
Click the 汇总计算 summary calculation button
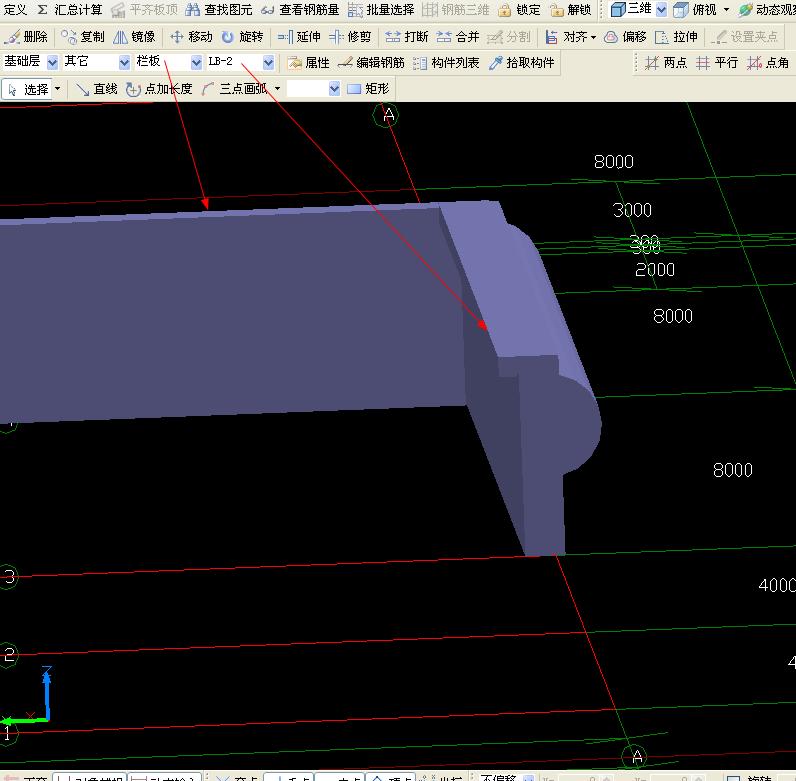click(x=70, y=10)
